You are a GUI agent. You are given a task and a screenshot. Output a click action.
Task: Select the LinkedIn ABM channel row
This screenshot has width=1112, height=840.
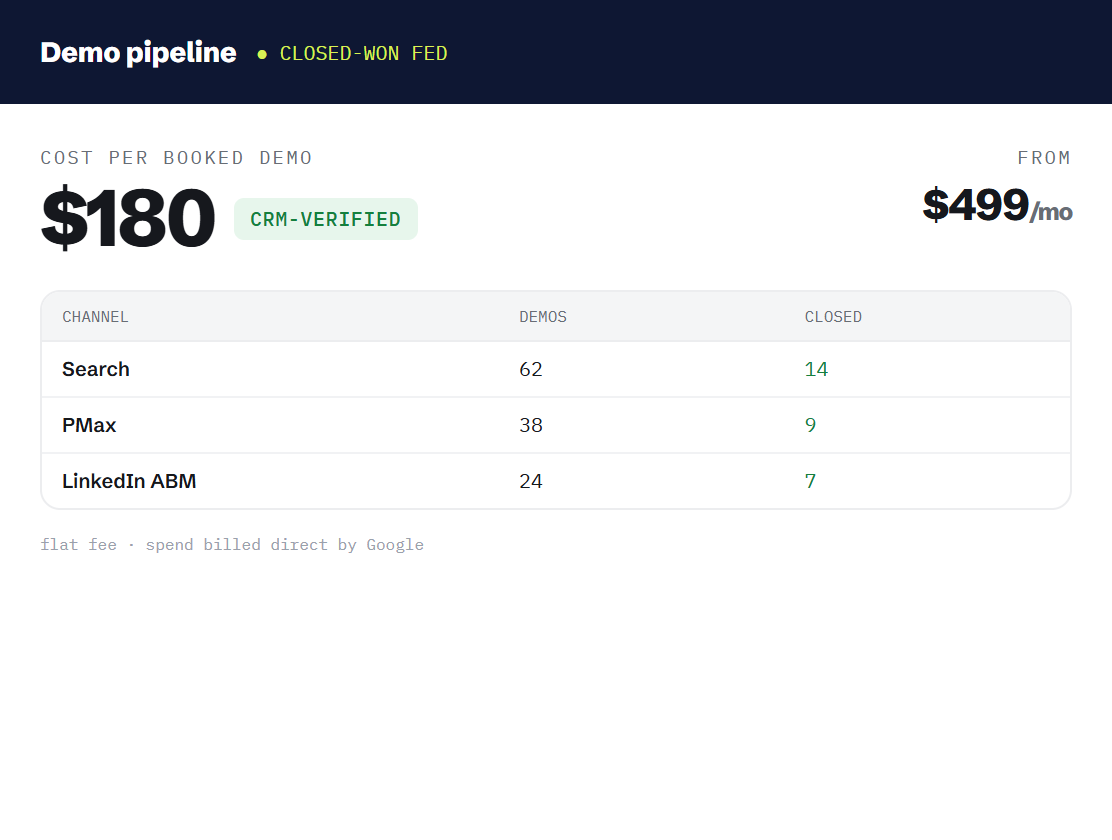(556, 481)
